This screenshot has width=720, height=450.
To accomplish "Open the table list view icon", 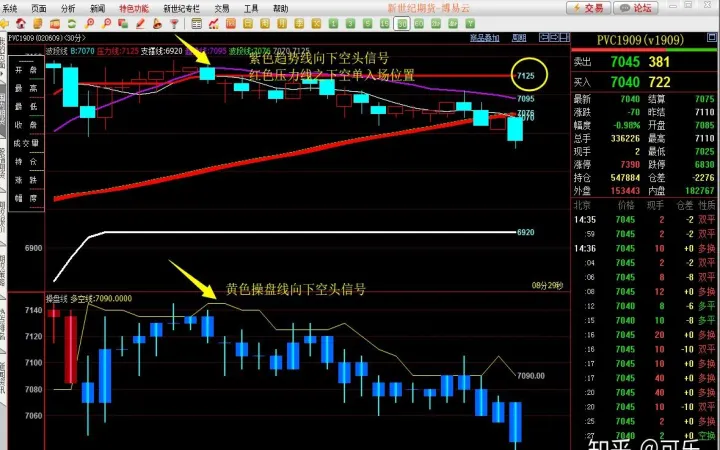I will [197, 23].
